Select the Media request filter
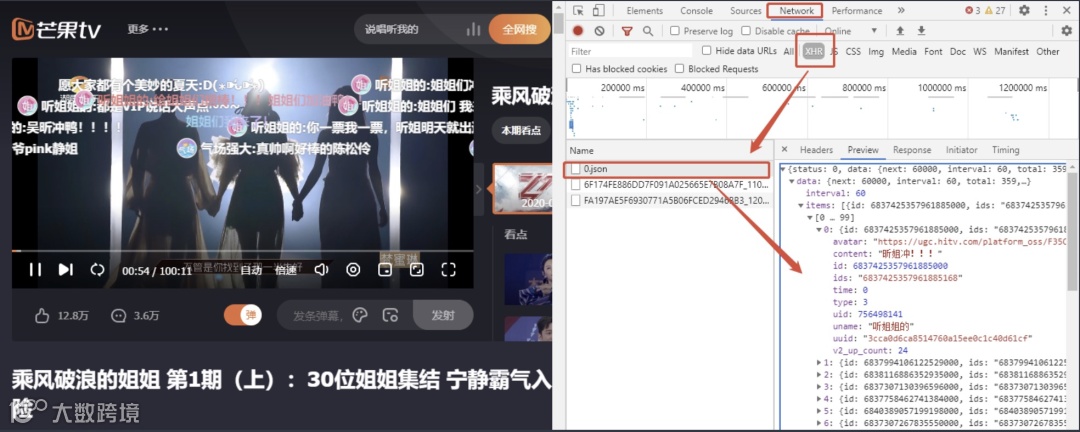This screenshot has height=432, width=1080. point(904,52)
